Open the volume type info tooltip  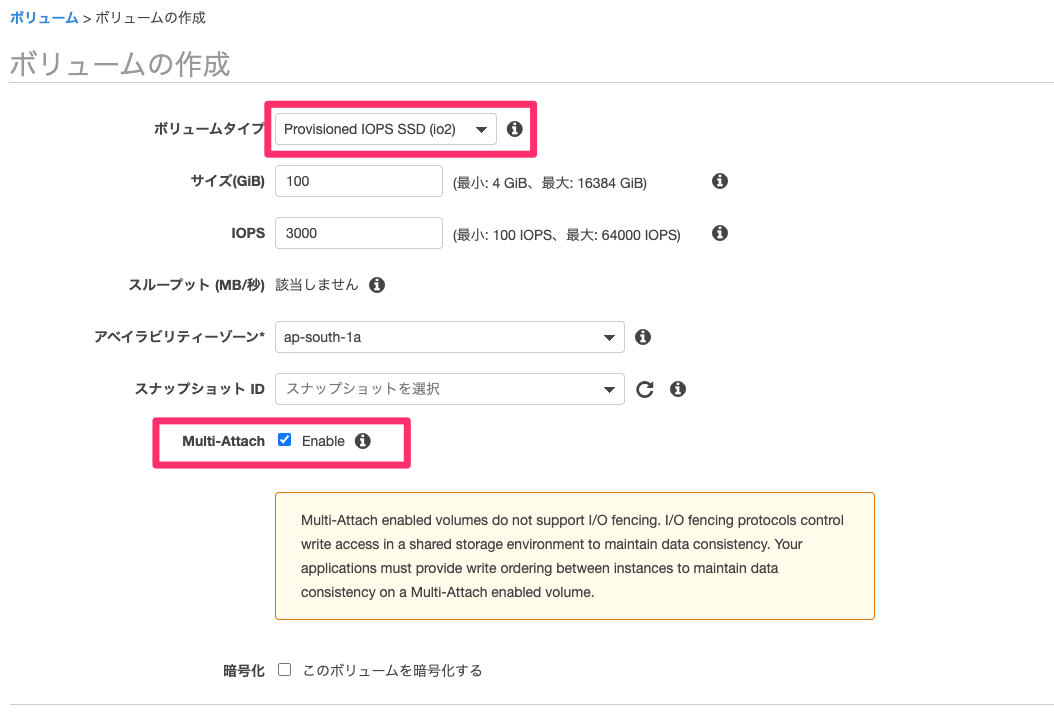pyautogui.click(x=515, y=129)
